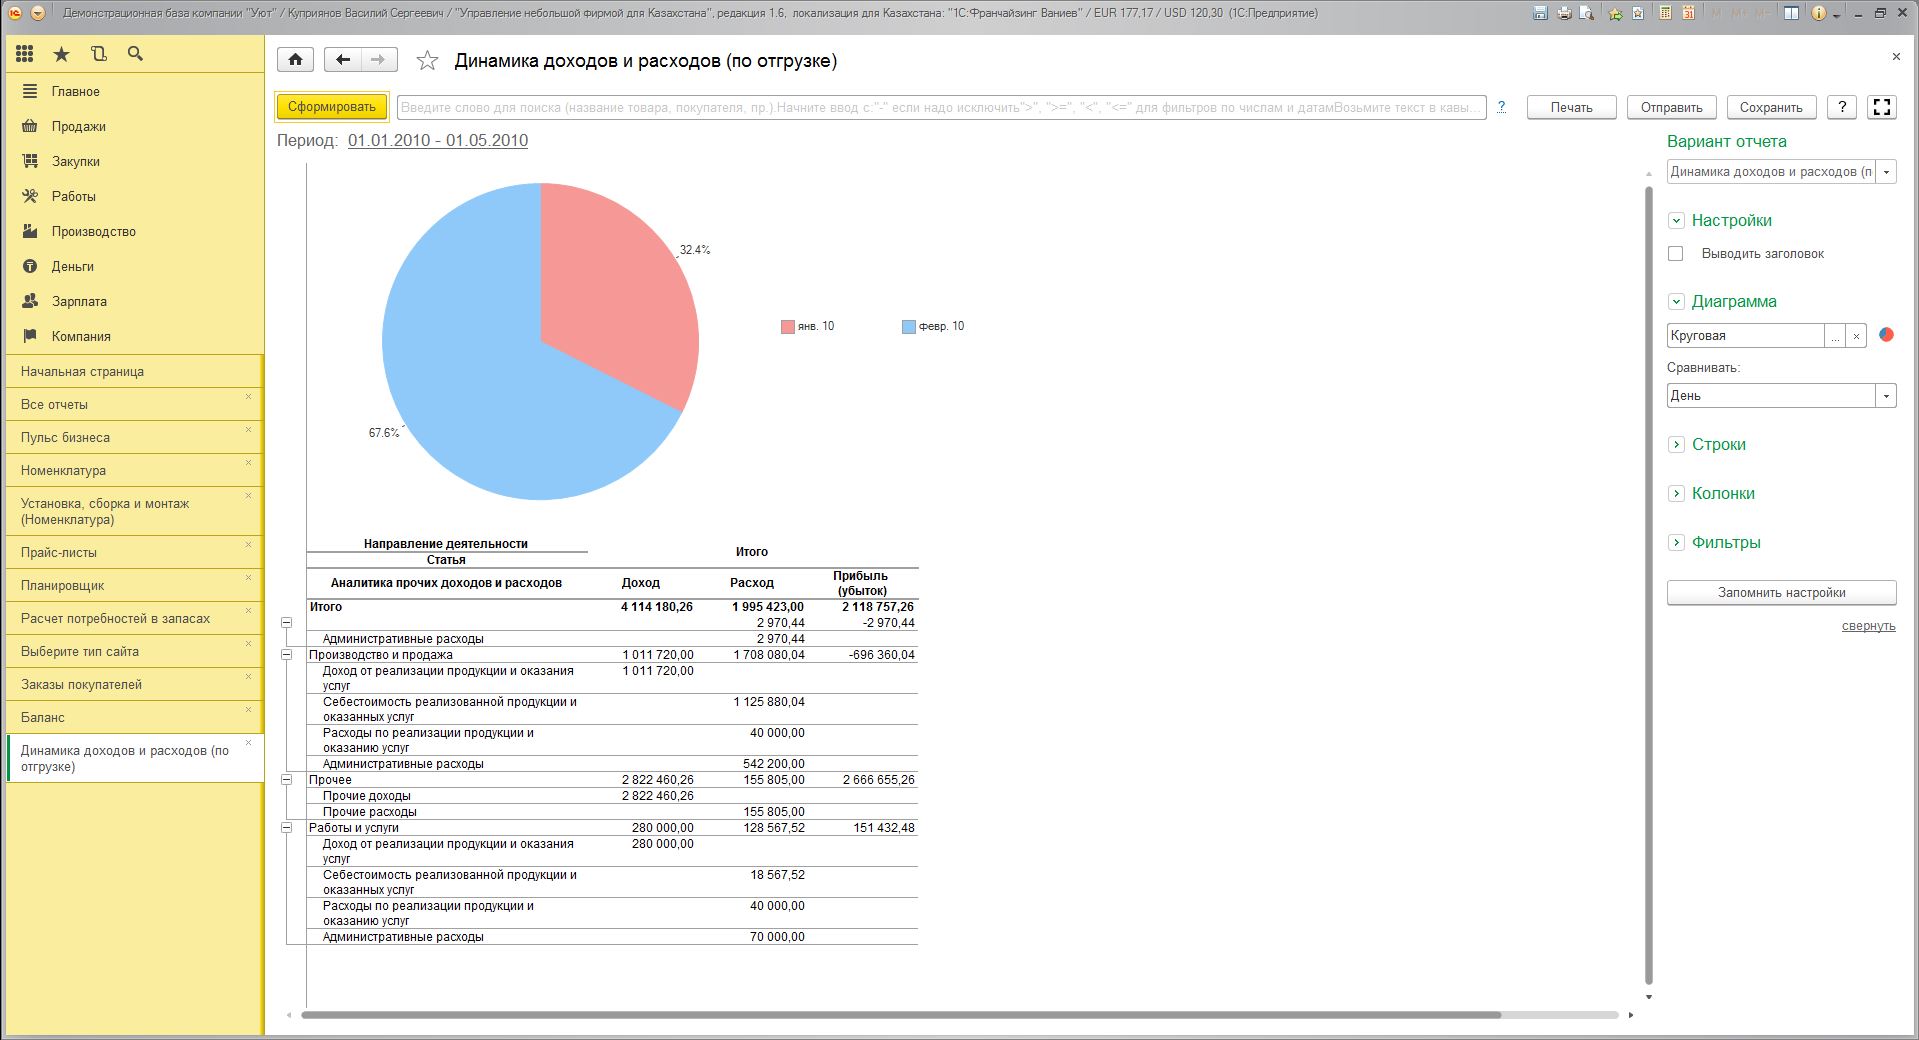The width and height of the screenshot is (1919, 1040).
Task: Go back with the left arrow button
Action: pos(342,60)
